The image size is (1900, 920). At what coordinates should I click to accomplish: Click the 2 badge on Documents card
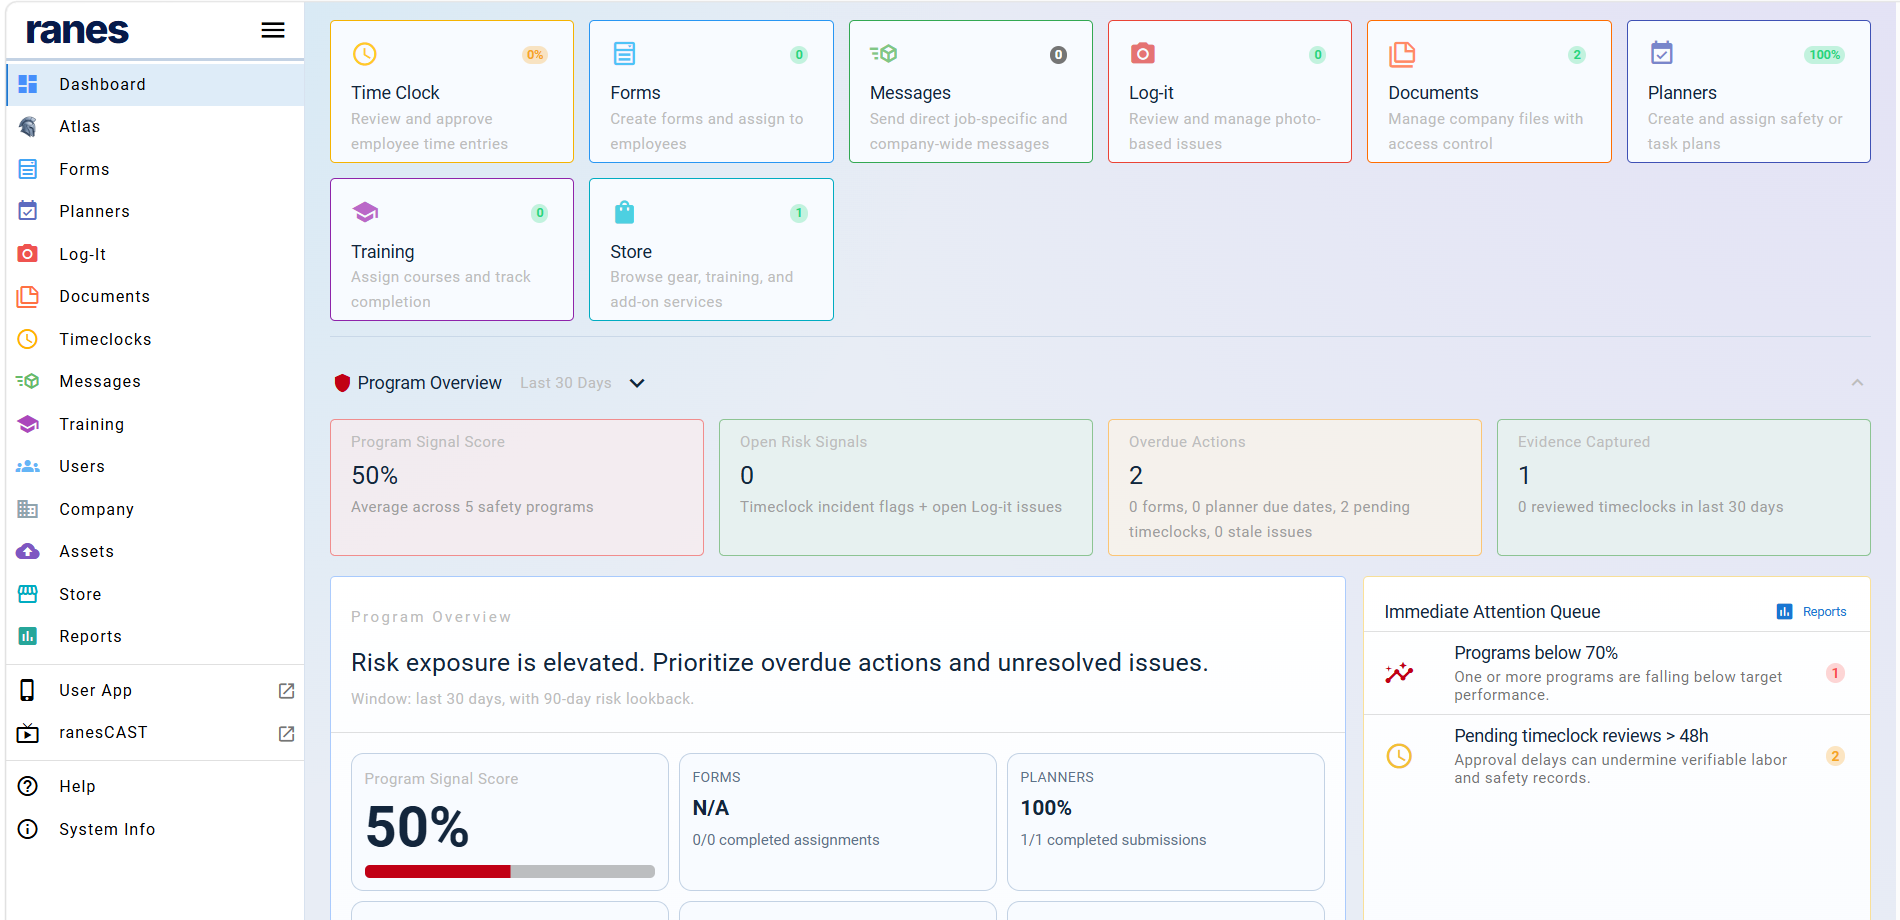pyautogui.click(x=1576, y=55)
